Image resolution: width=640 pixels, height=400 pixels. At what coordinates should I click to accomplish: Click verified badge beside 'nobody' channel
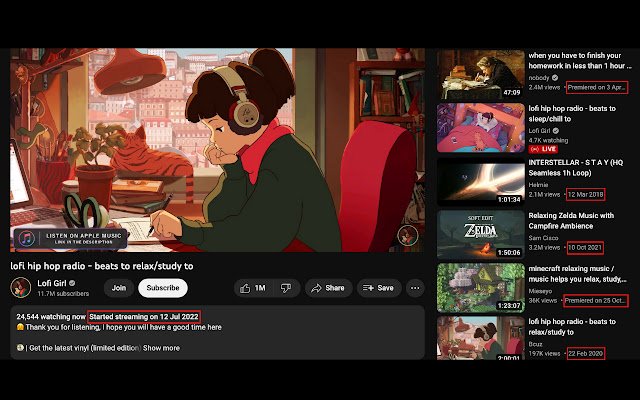click(x=555, y=78)
